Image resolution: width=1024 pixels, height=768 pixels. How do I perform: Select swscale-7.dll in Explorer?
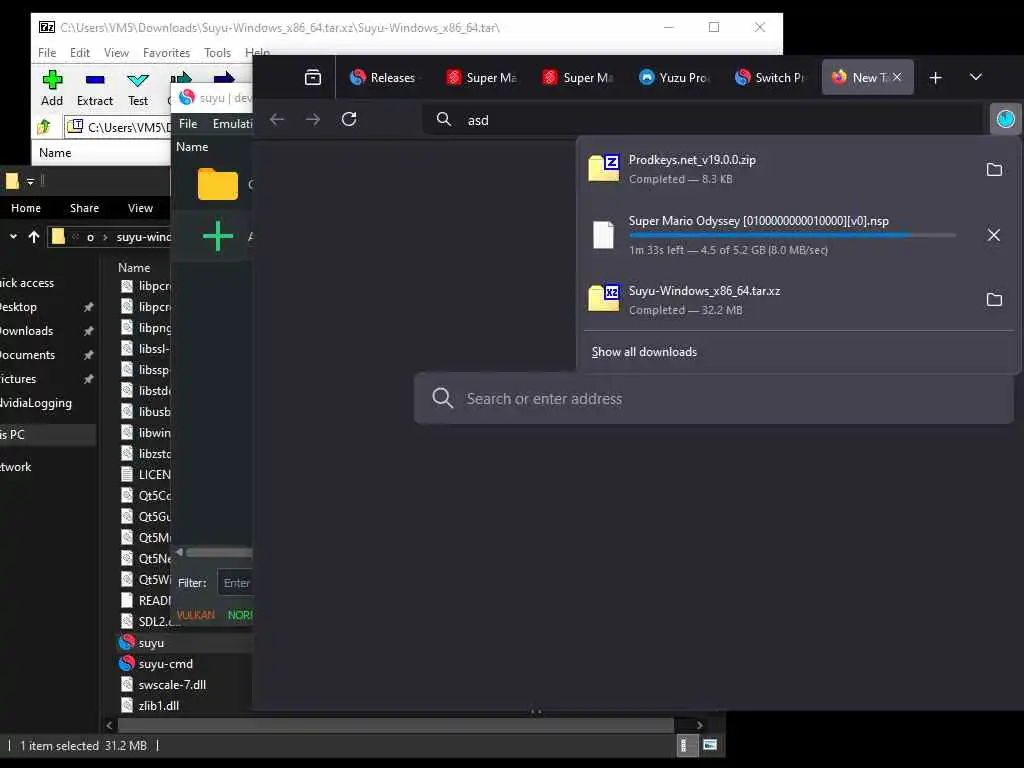point(172,684)
